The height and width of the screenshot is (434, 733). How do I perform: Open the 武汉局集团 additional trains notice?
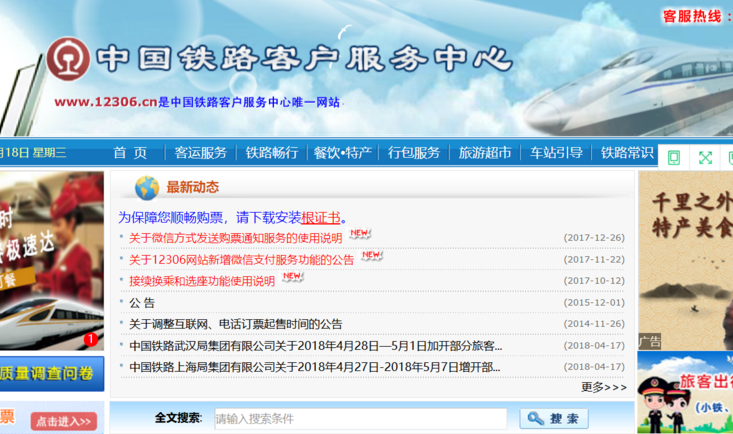coord(316,346)
